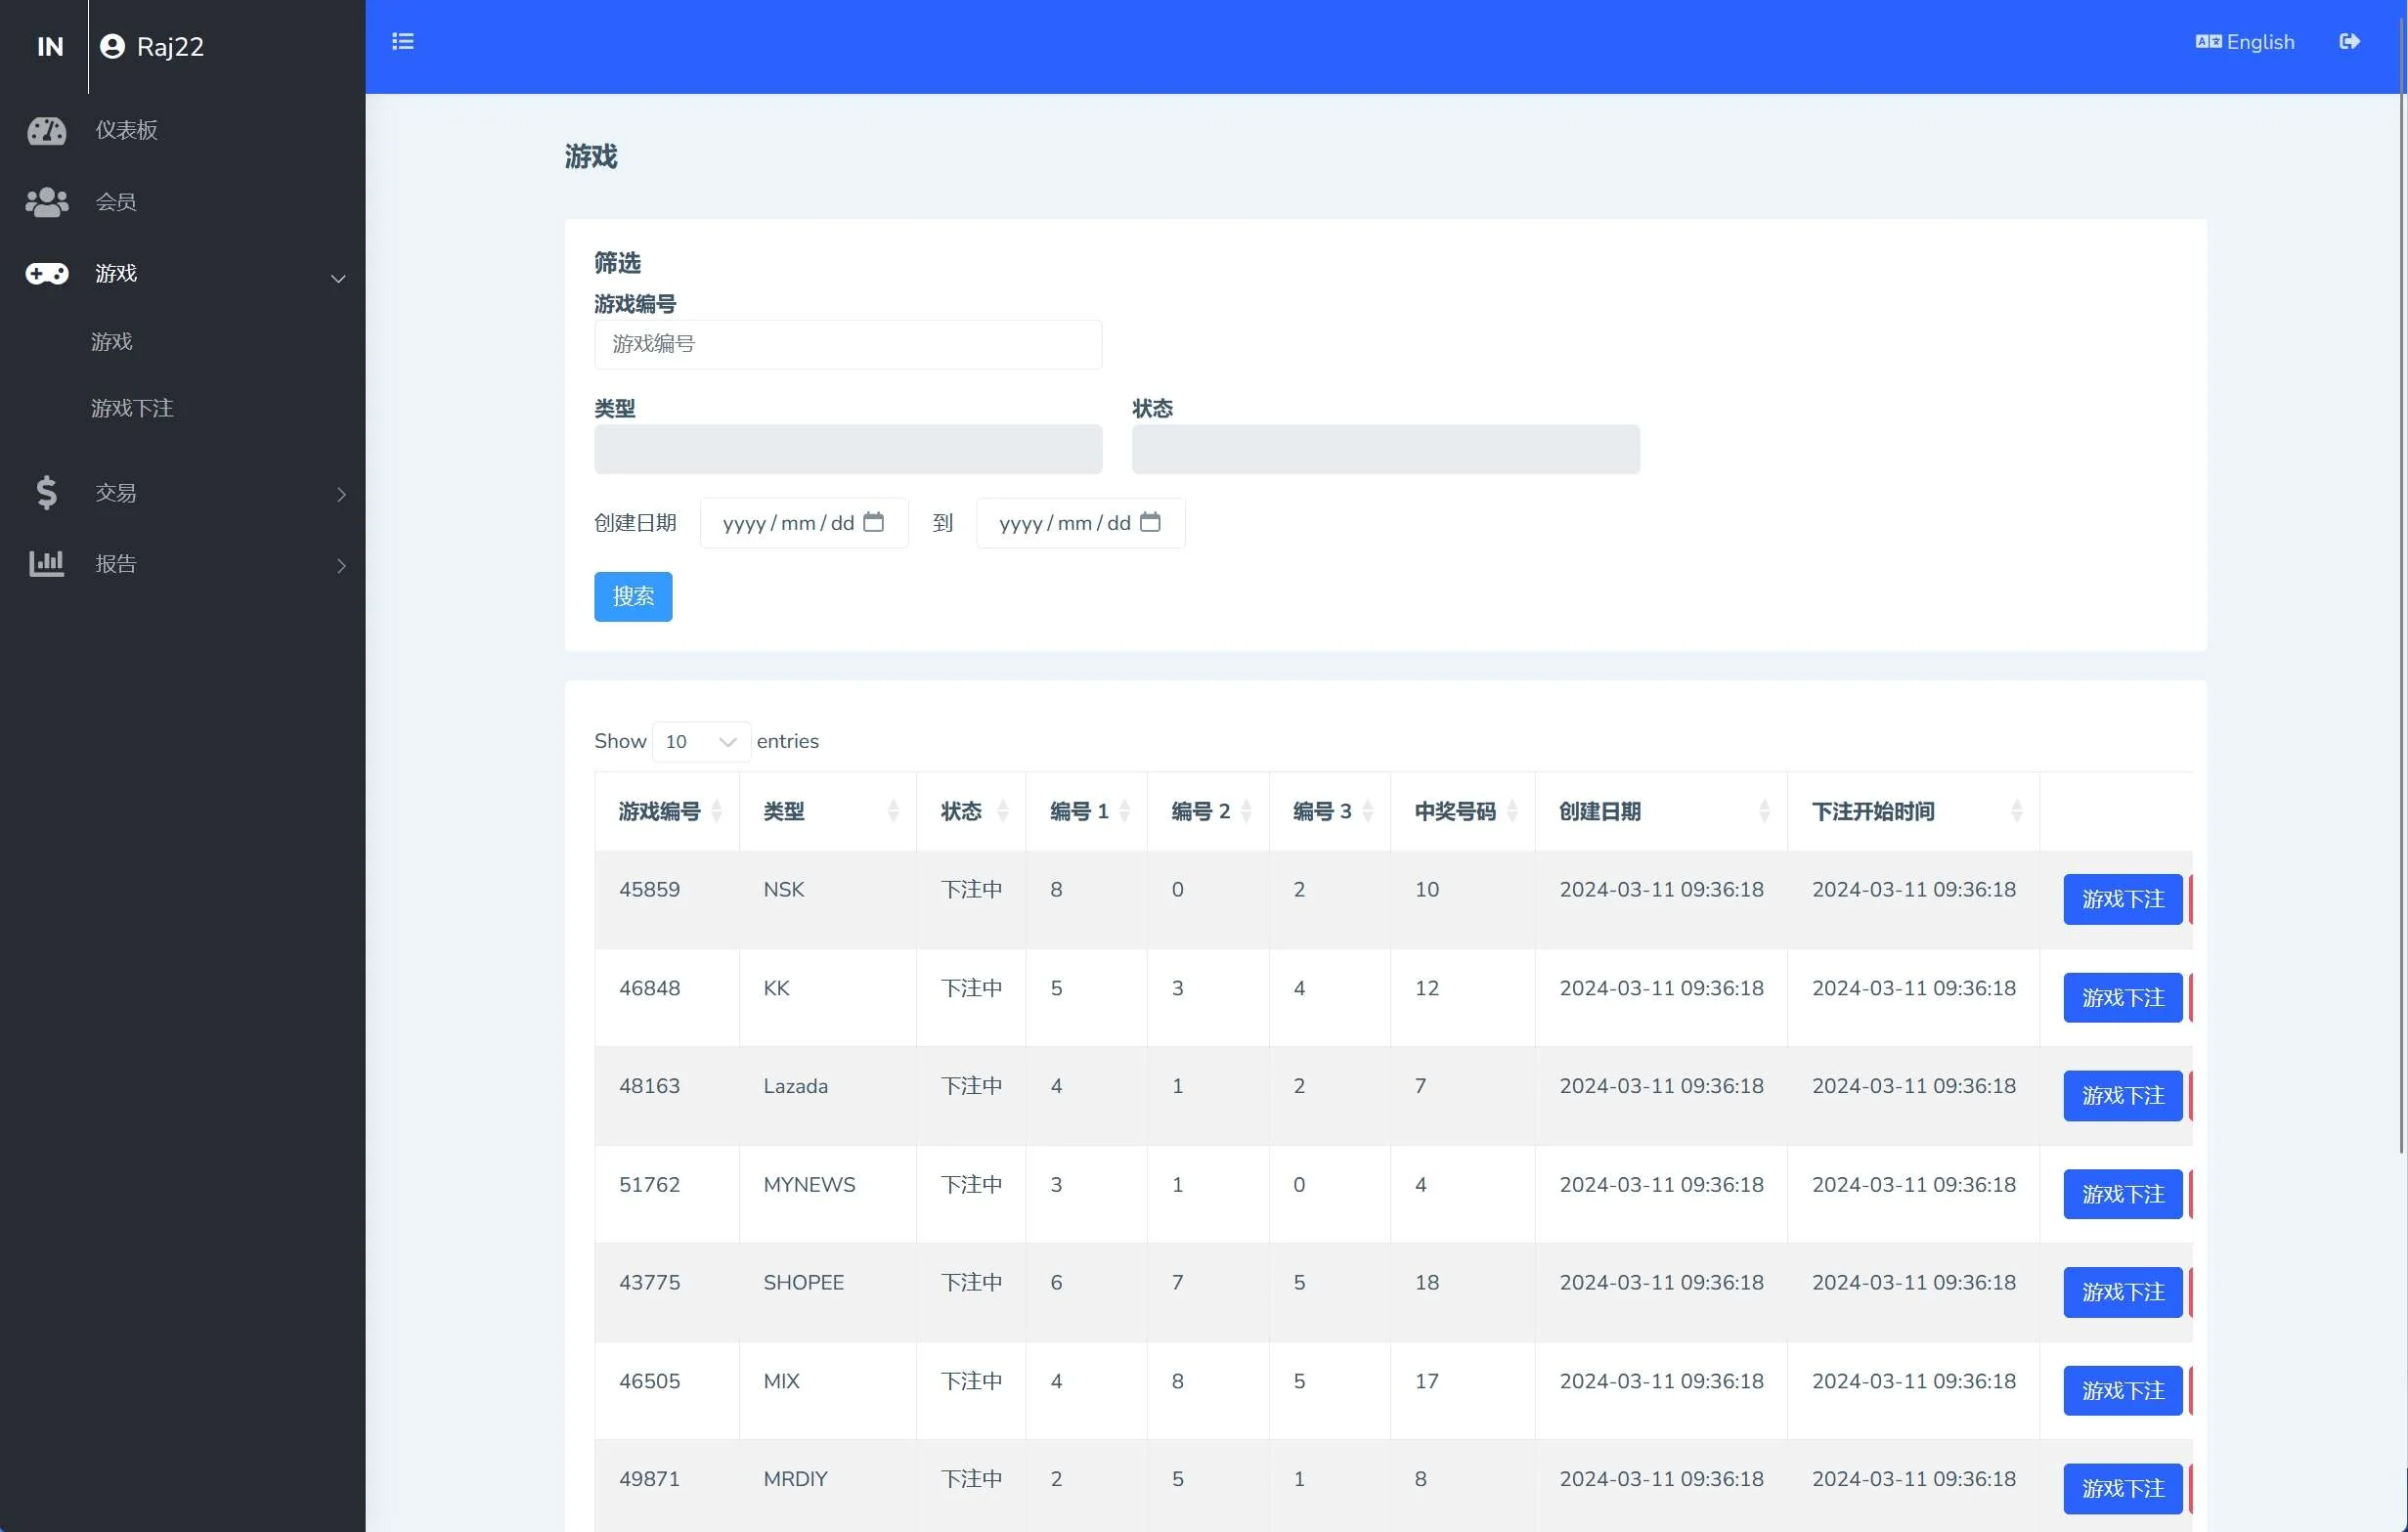Open 游戏下注 submenu item in sidebar
This screenshot has width=2408, height=1532.
coord(132,408)
